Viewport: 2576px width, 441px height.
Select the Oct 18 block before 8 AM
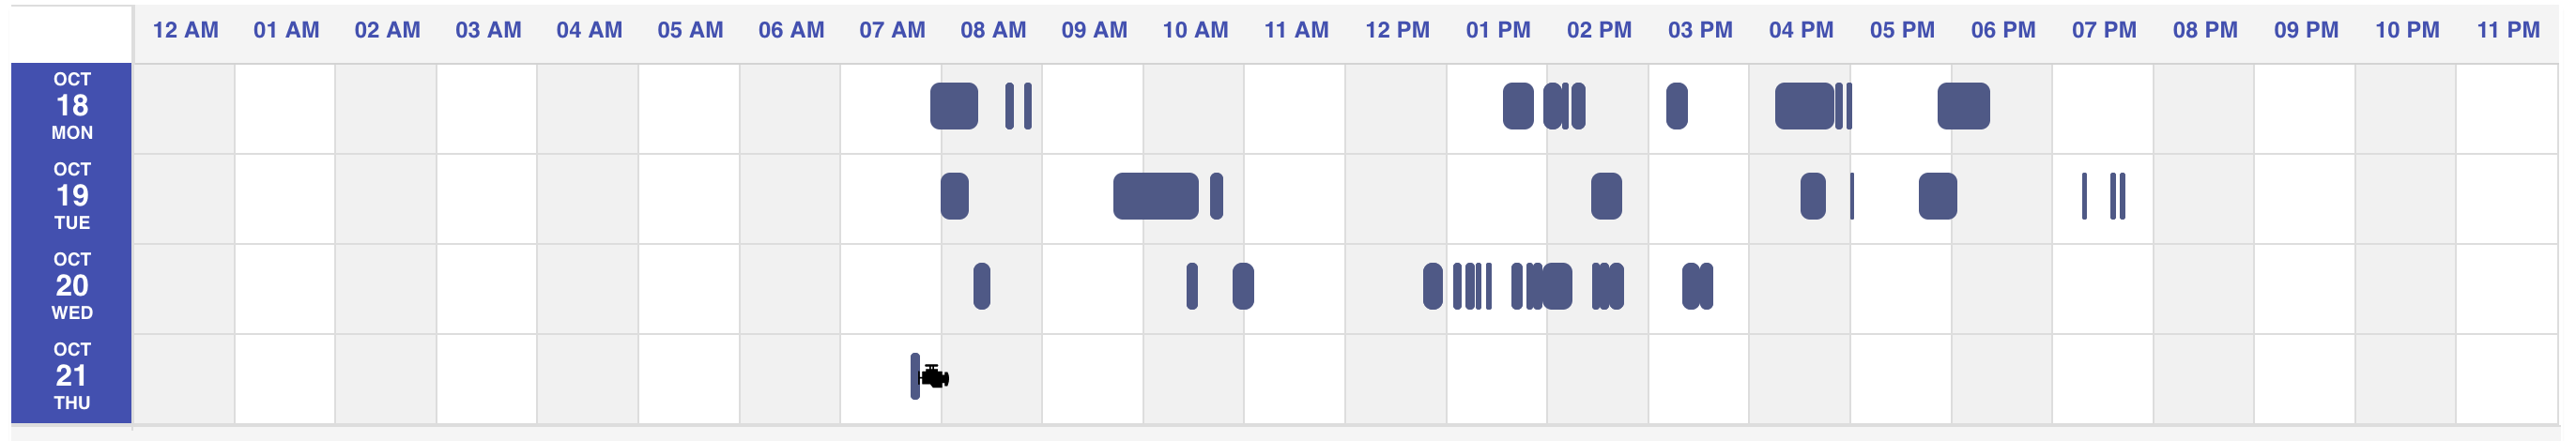click(x=954, y=106)
